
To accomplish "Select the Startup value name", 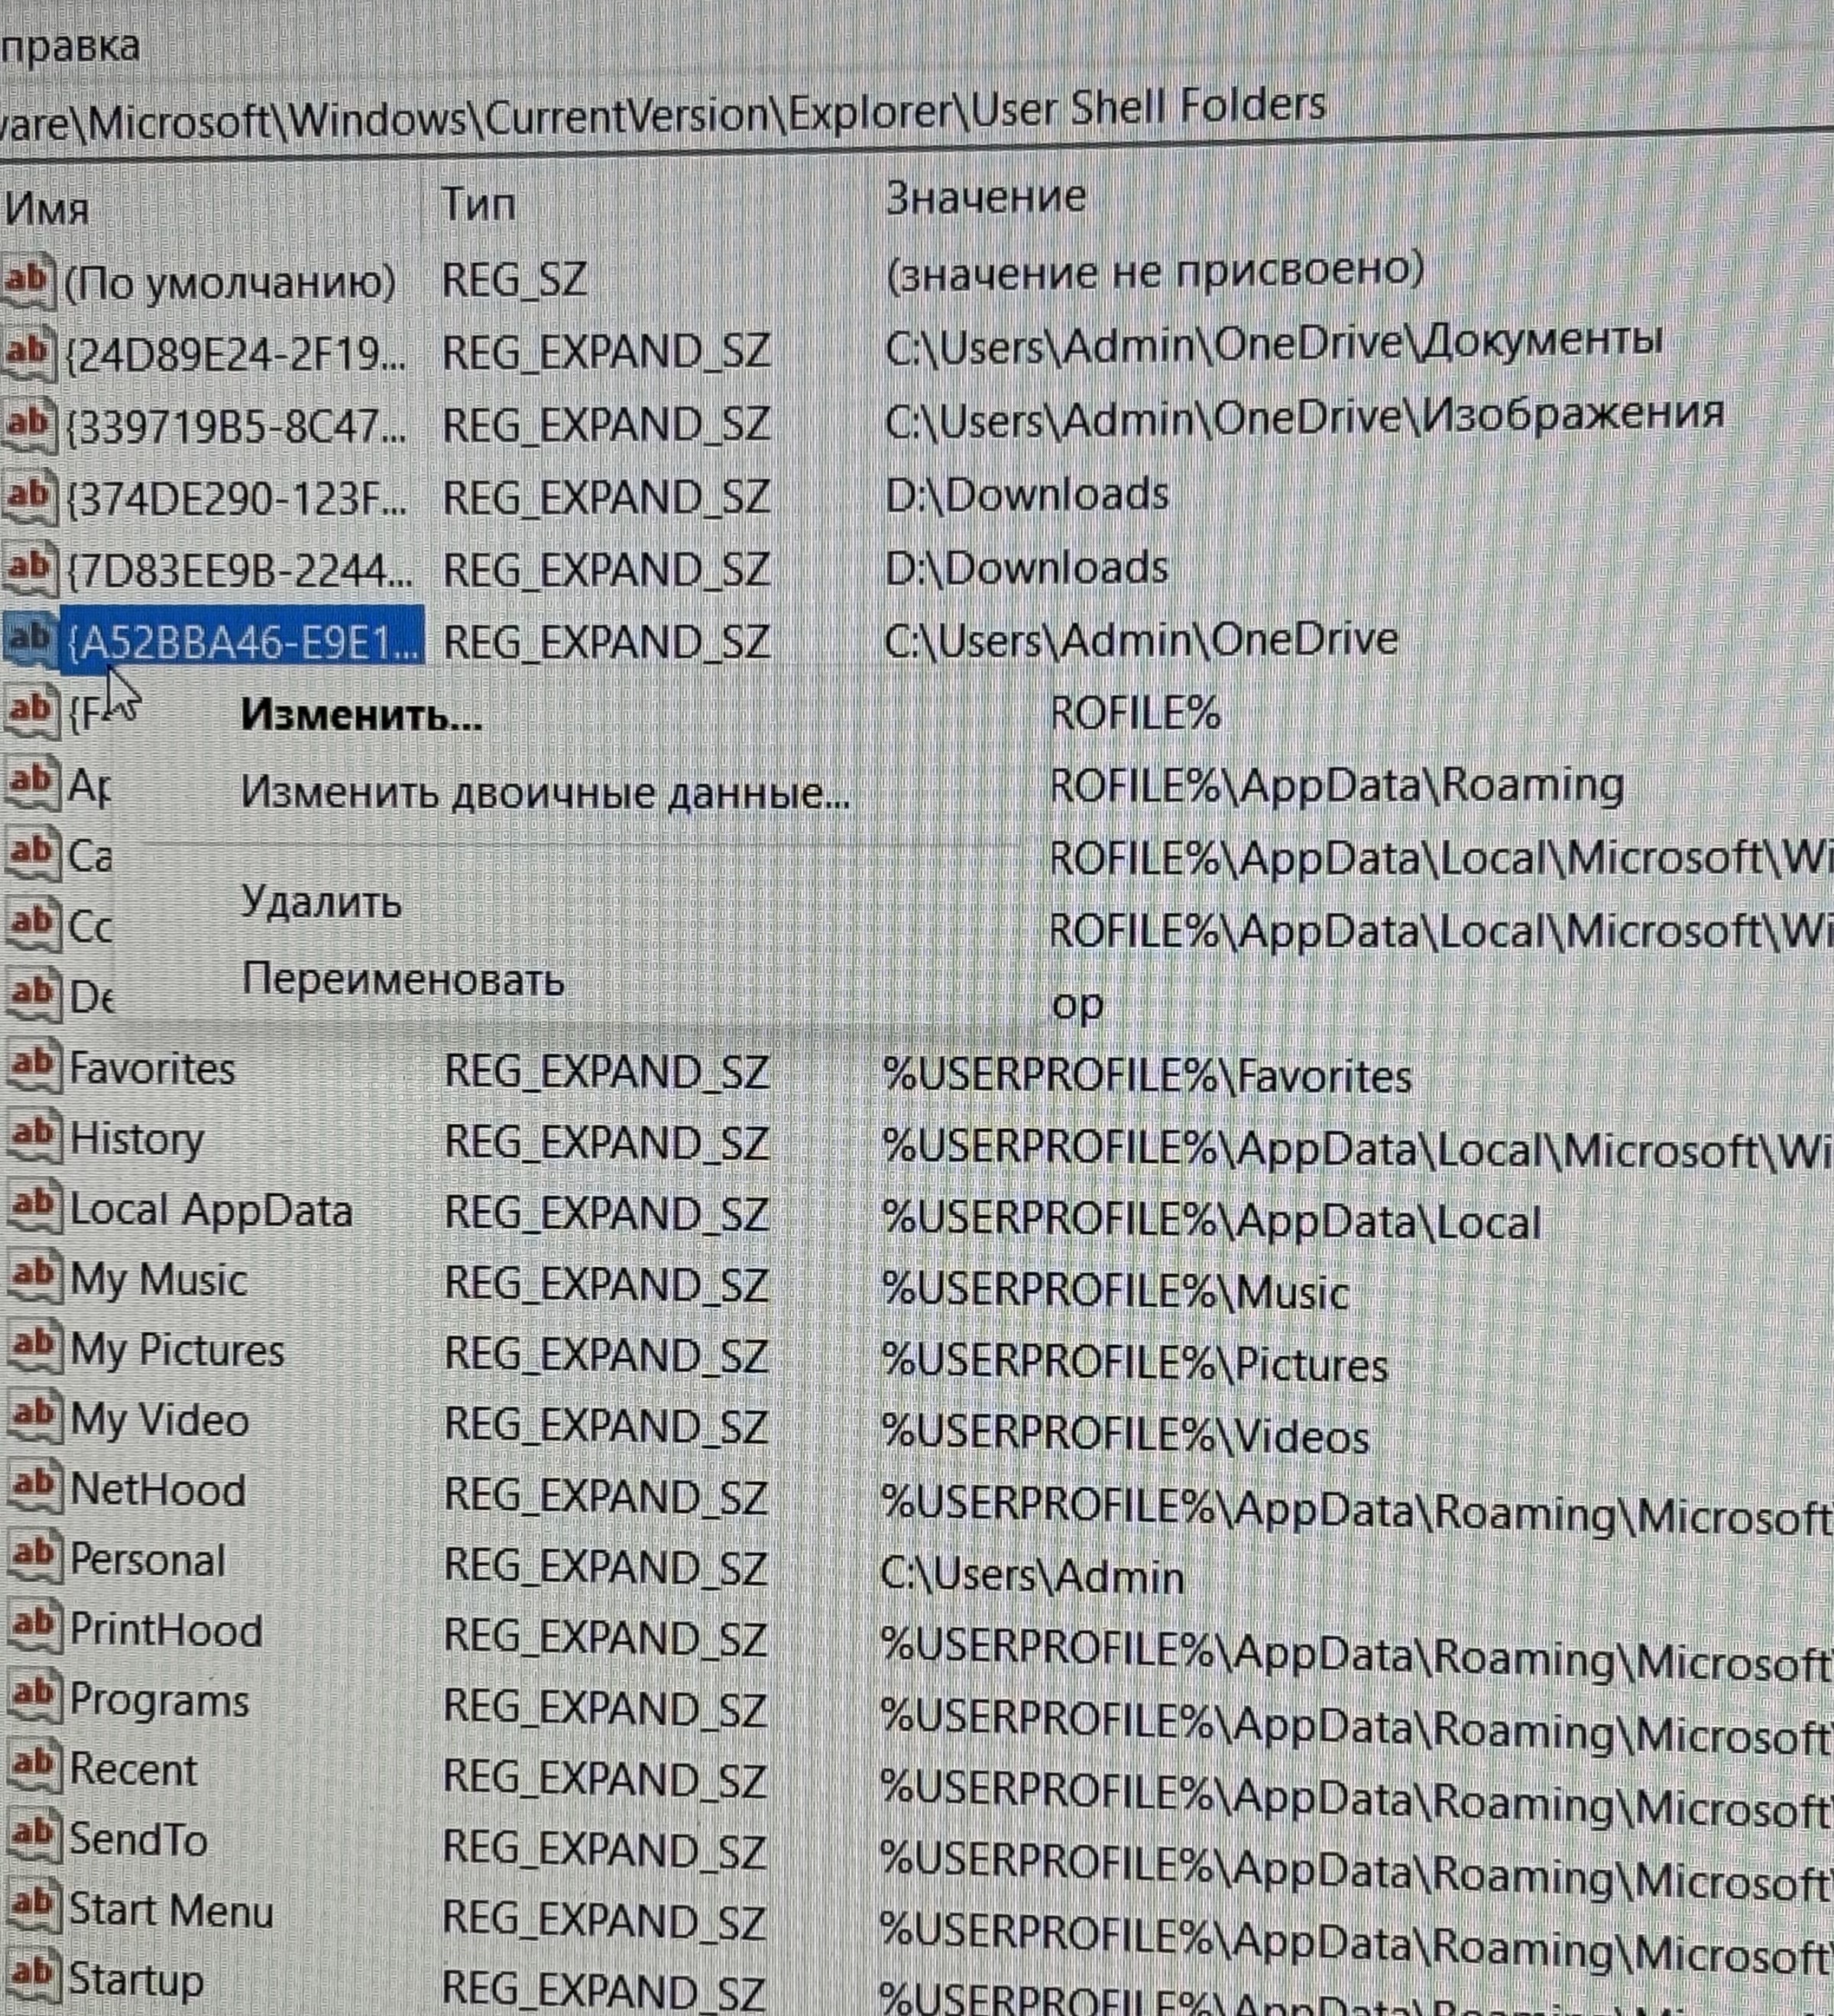I will (136, 1981).
